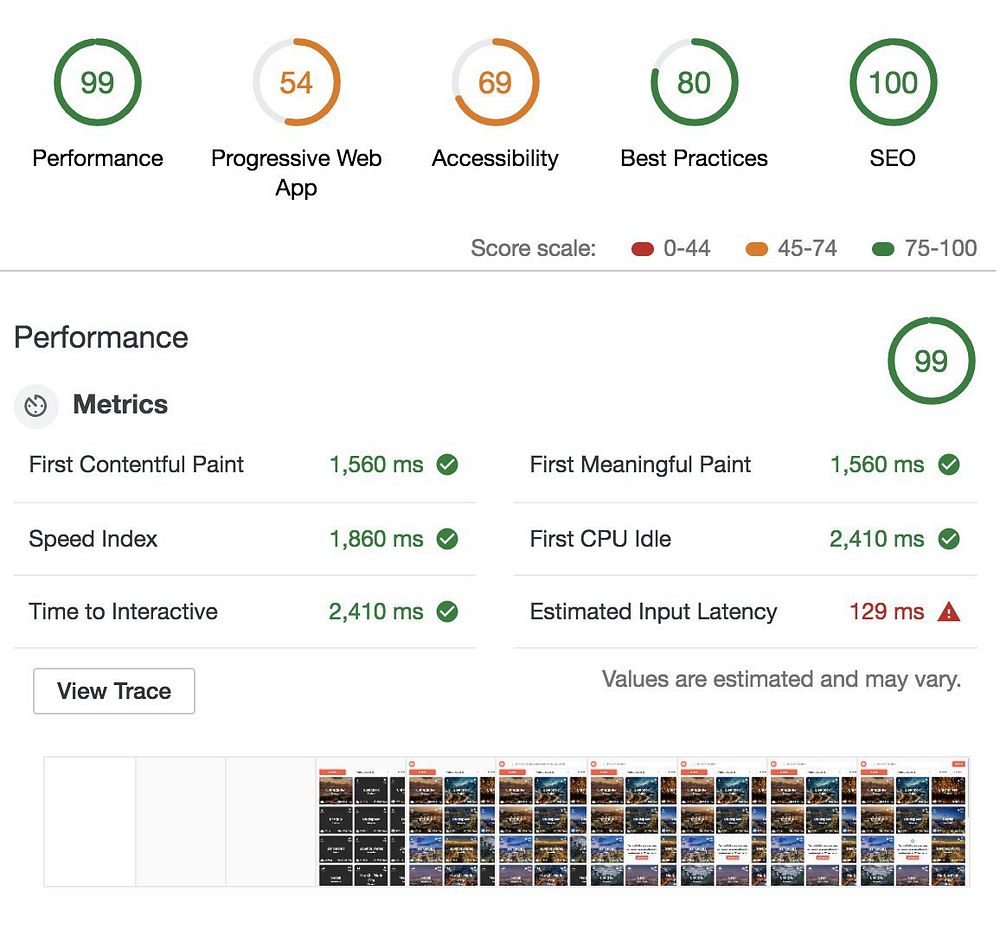Click the red warning triangle for Input Latency
The height and width of the screenshot is (929, 1000).
coord(949,611)
